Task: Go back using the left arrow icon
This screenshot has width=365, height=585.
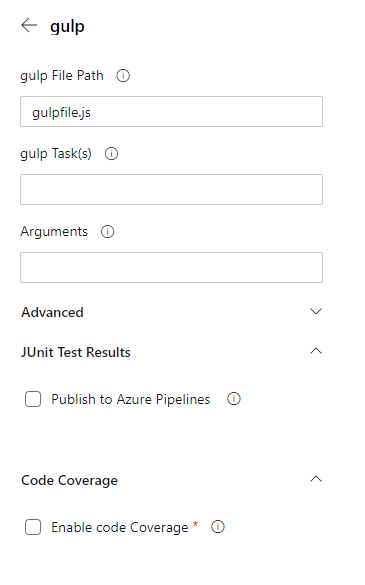Action: pyautogui.click(x=29, y=25)
